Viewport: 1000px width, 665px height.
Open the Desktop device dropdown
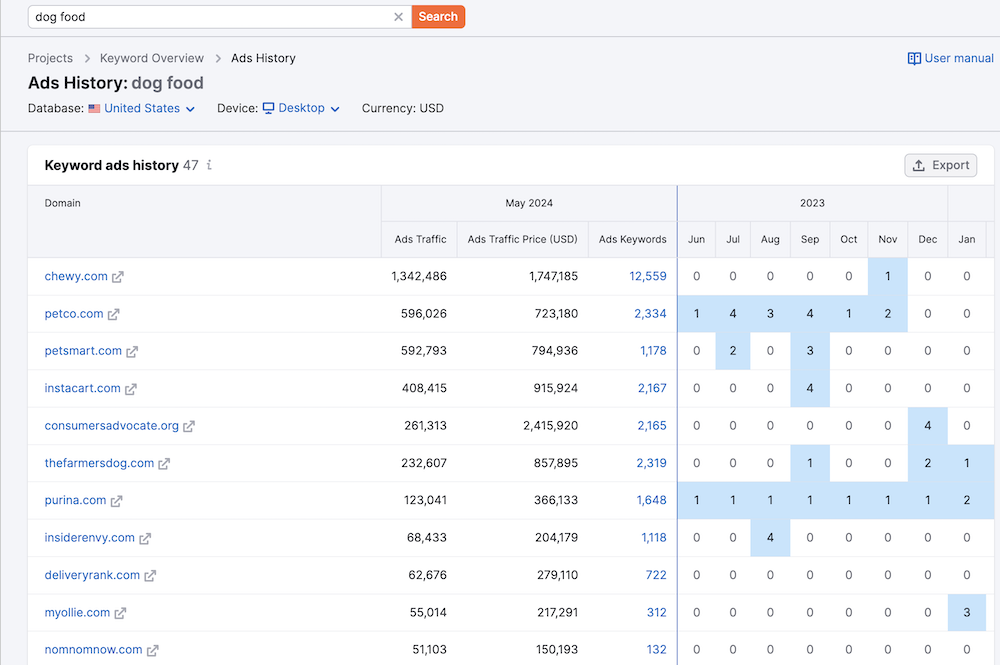(301, 108)
